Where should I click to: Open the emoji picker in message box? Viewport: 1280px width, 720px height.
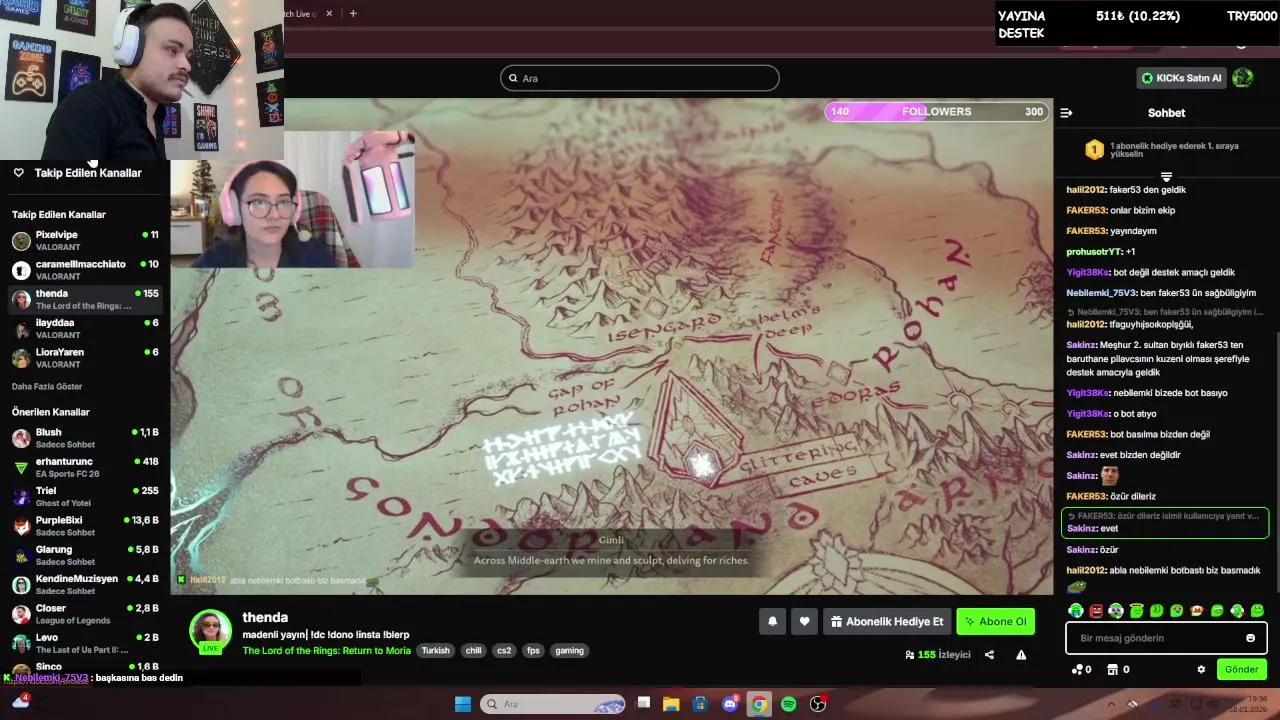(x=1250, y=638)
